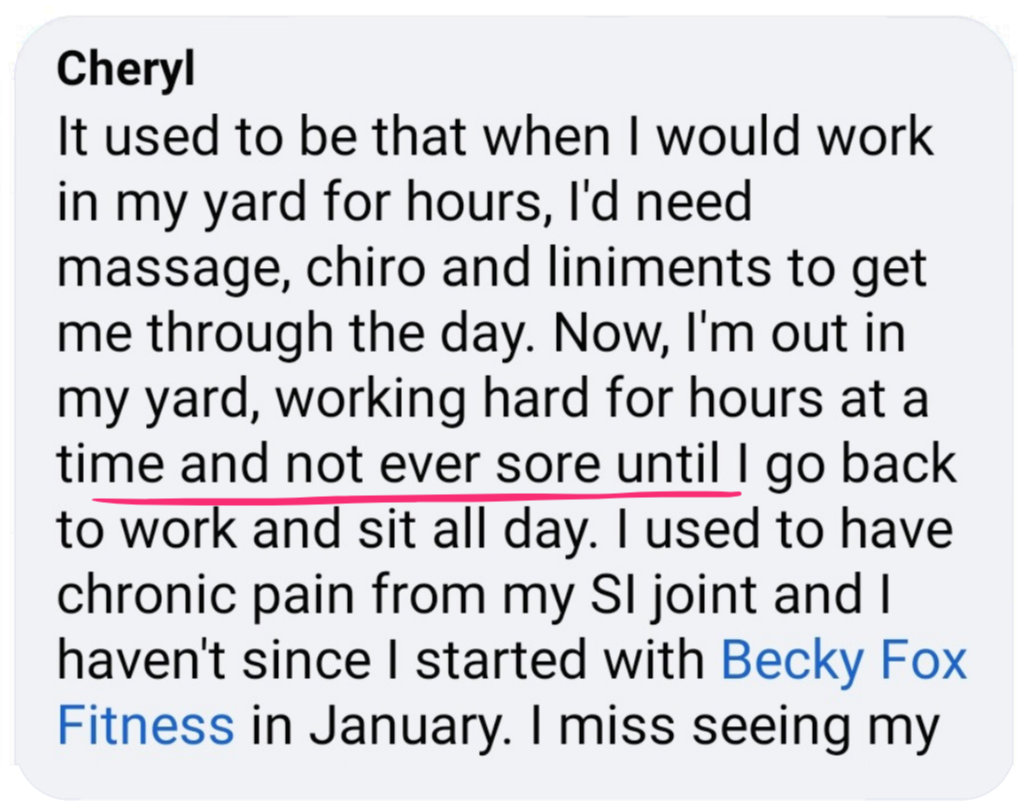Click the word 'chiro' in the comment
The image size is (1019, 801).
[365, 268]
